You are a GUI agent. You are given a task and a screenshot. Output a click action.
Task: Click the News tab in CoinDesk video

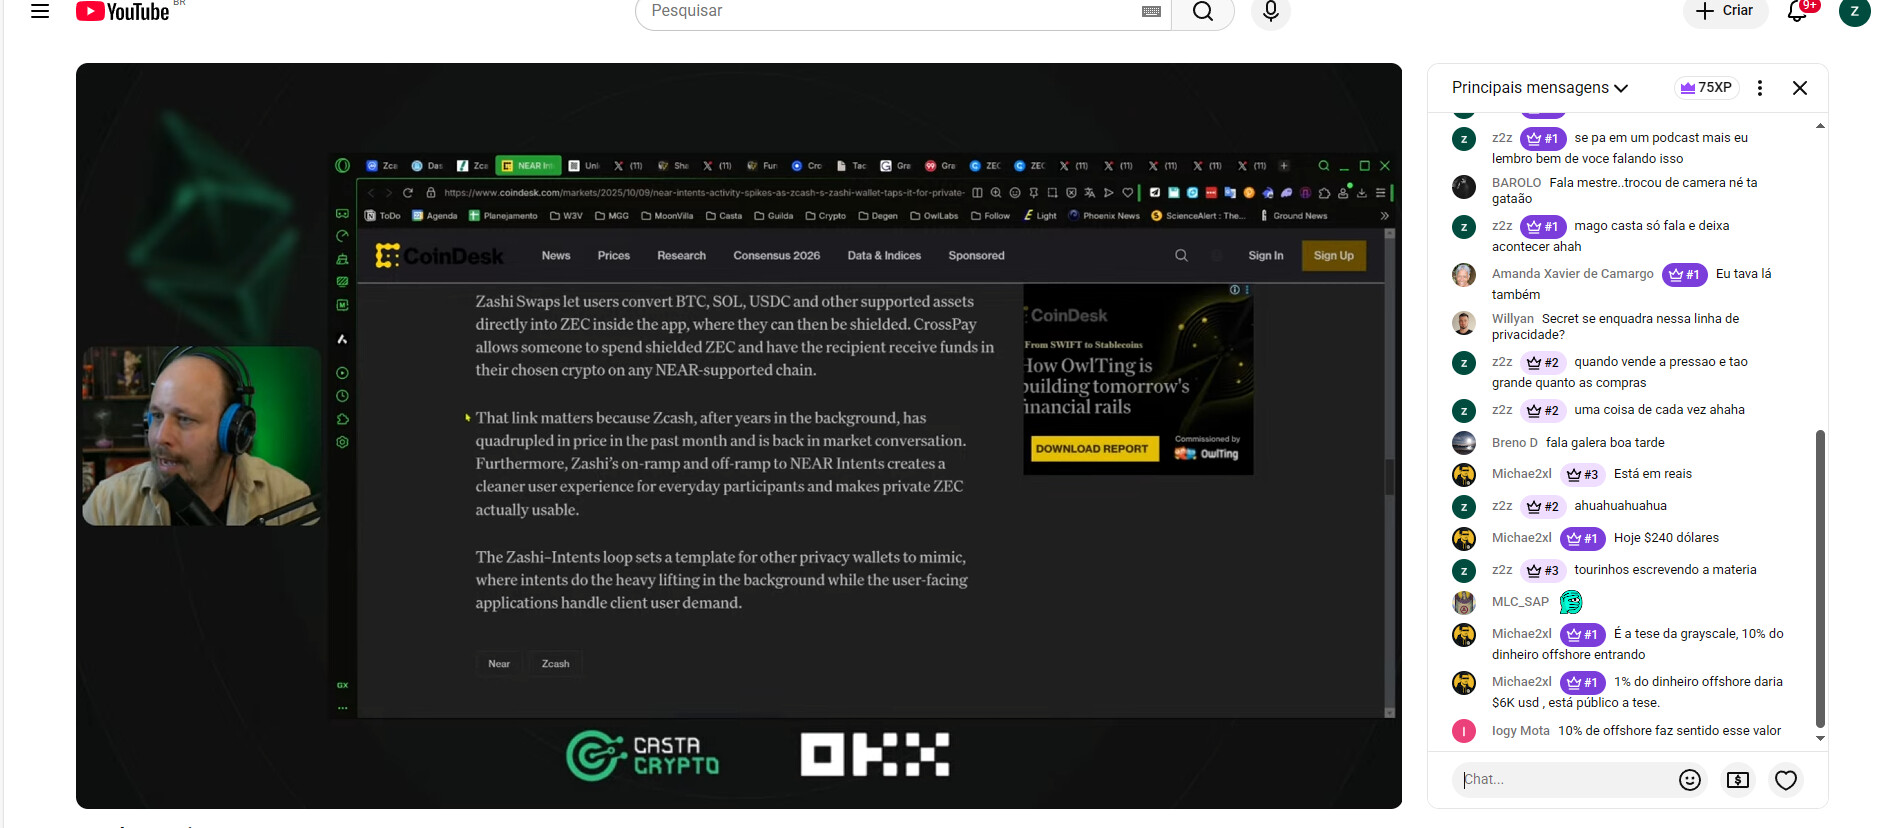(x=556, y=256)
